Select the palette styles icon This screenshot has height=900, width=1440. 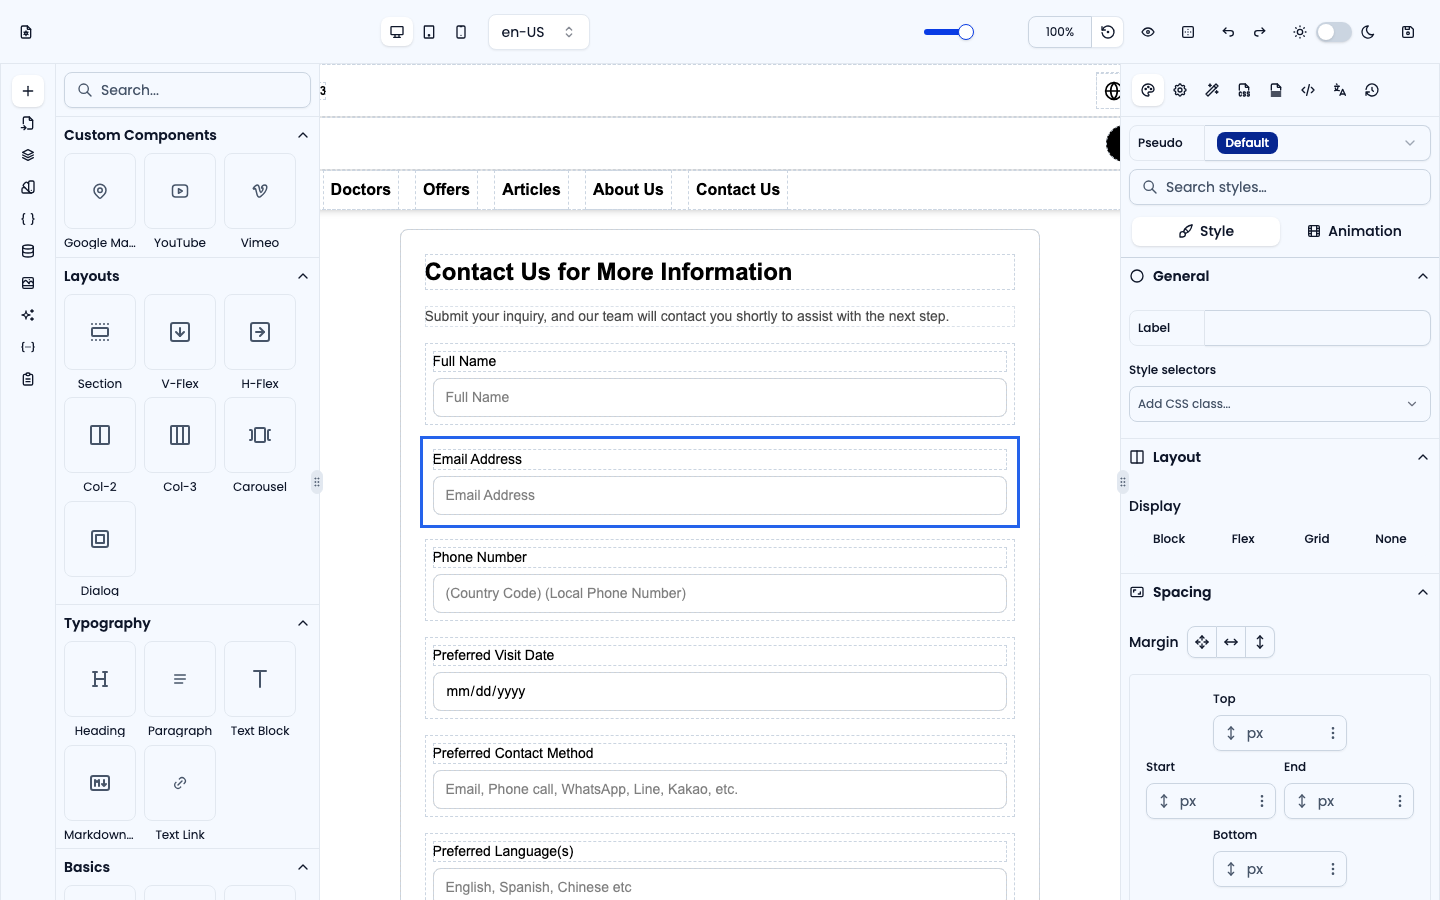1148,90
